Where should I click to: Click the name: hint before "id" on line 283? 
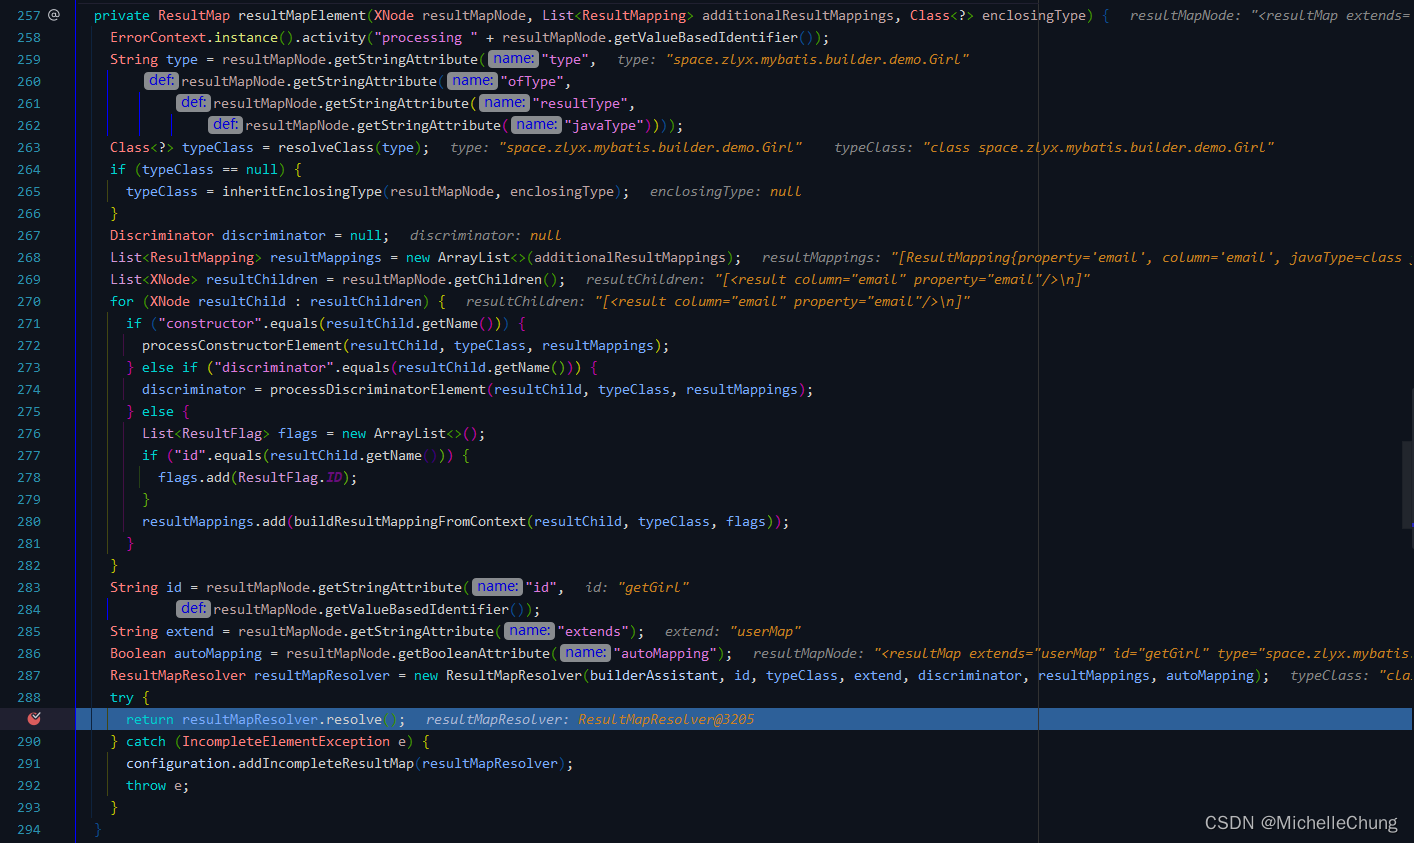(x=497, y=587)
